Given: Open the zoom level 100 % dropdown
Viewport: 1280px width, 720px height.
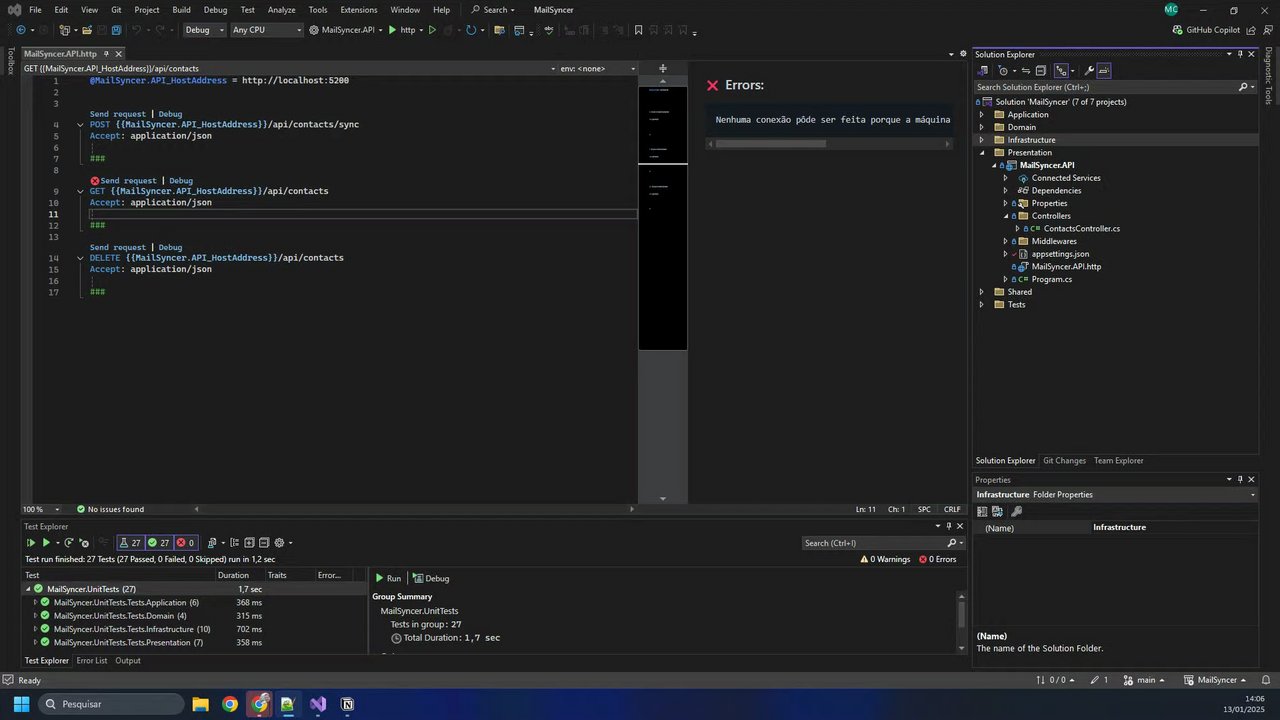Looking at the screenshot, I should click(x=41, y=509).
